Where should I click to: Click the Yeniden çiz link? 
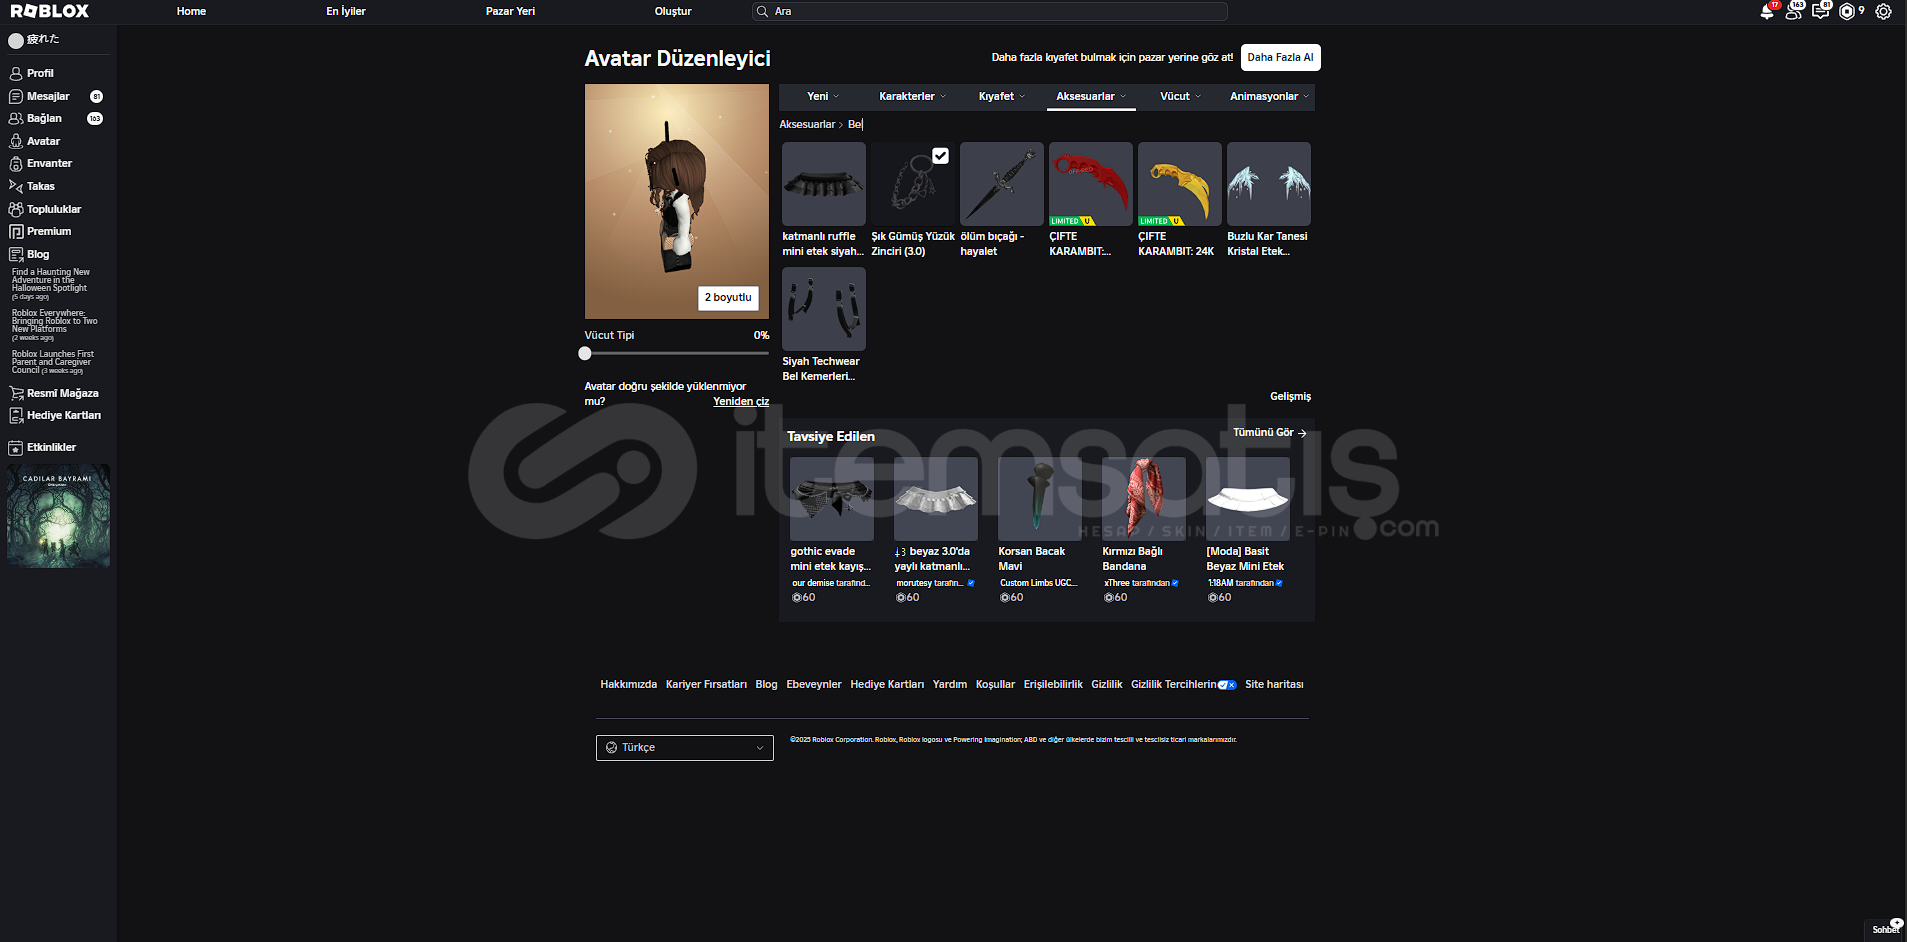[x=741, y=401]
